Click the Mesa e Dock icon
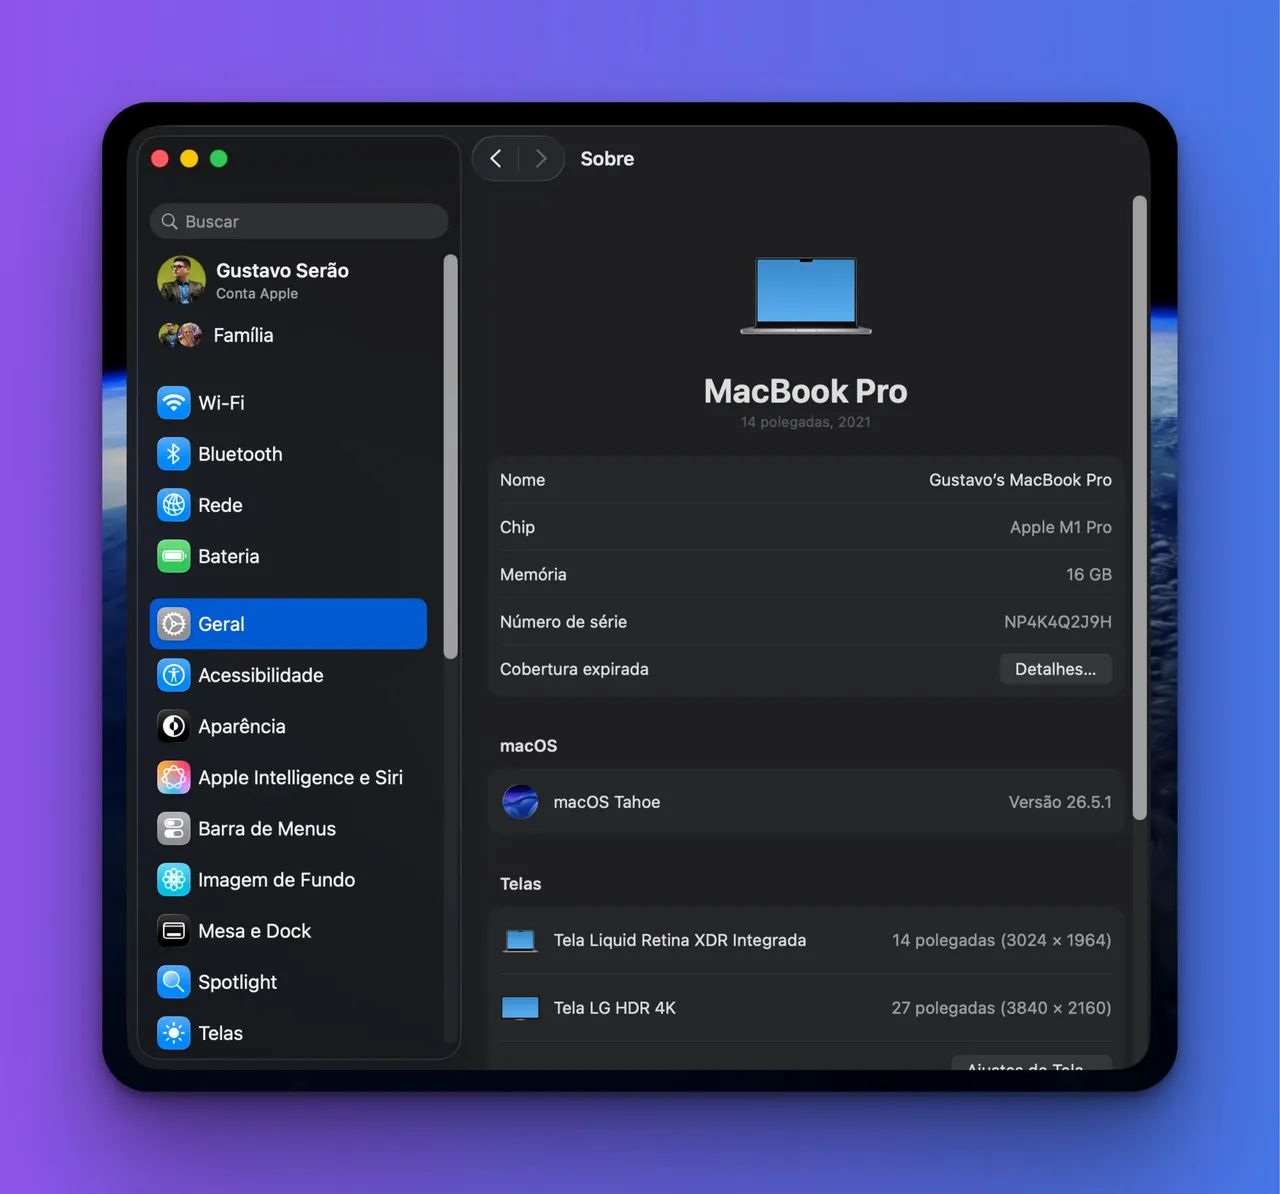Screen dimensions: 1280x1194 [x=174, y=931]
